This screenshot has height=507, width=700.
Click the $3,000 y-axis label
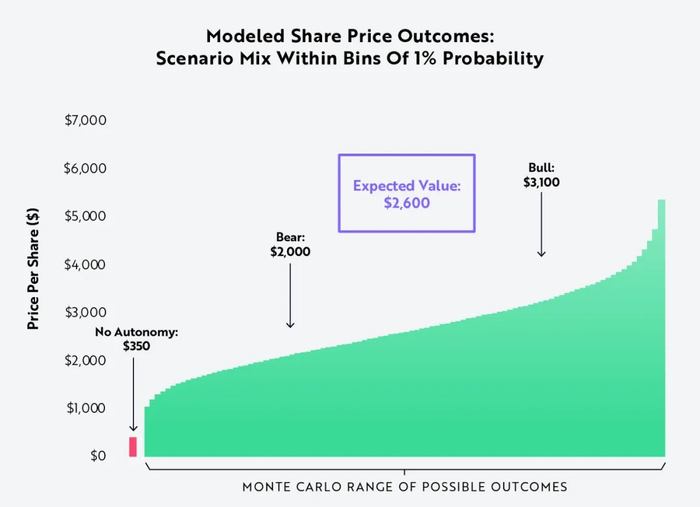coord(85,312)
